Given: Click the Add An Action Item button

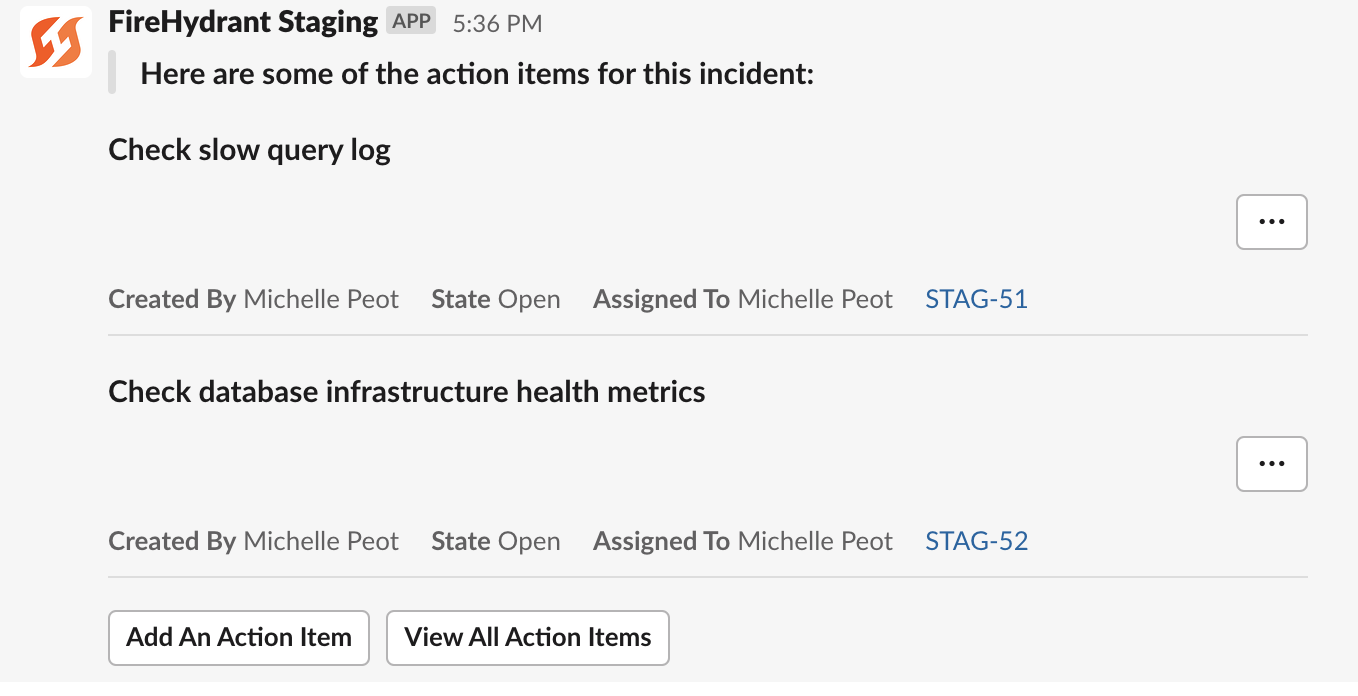Looking at the screenshot, I should click(x=238, y=637).
